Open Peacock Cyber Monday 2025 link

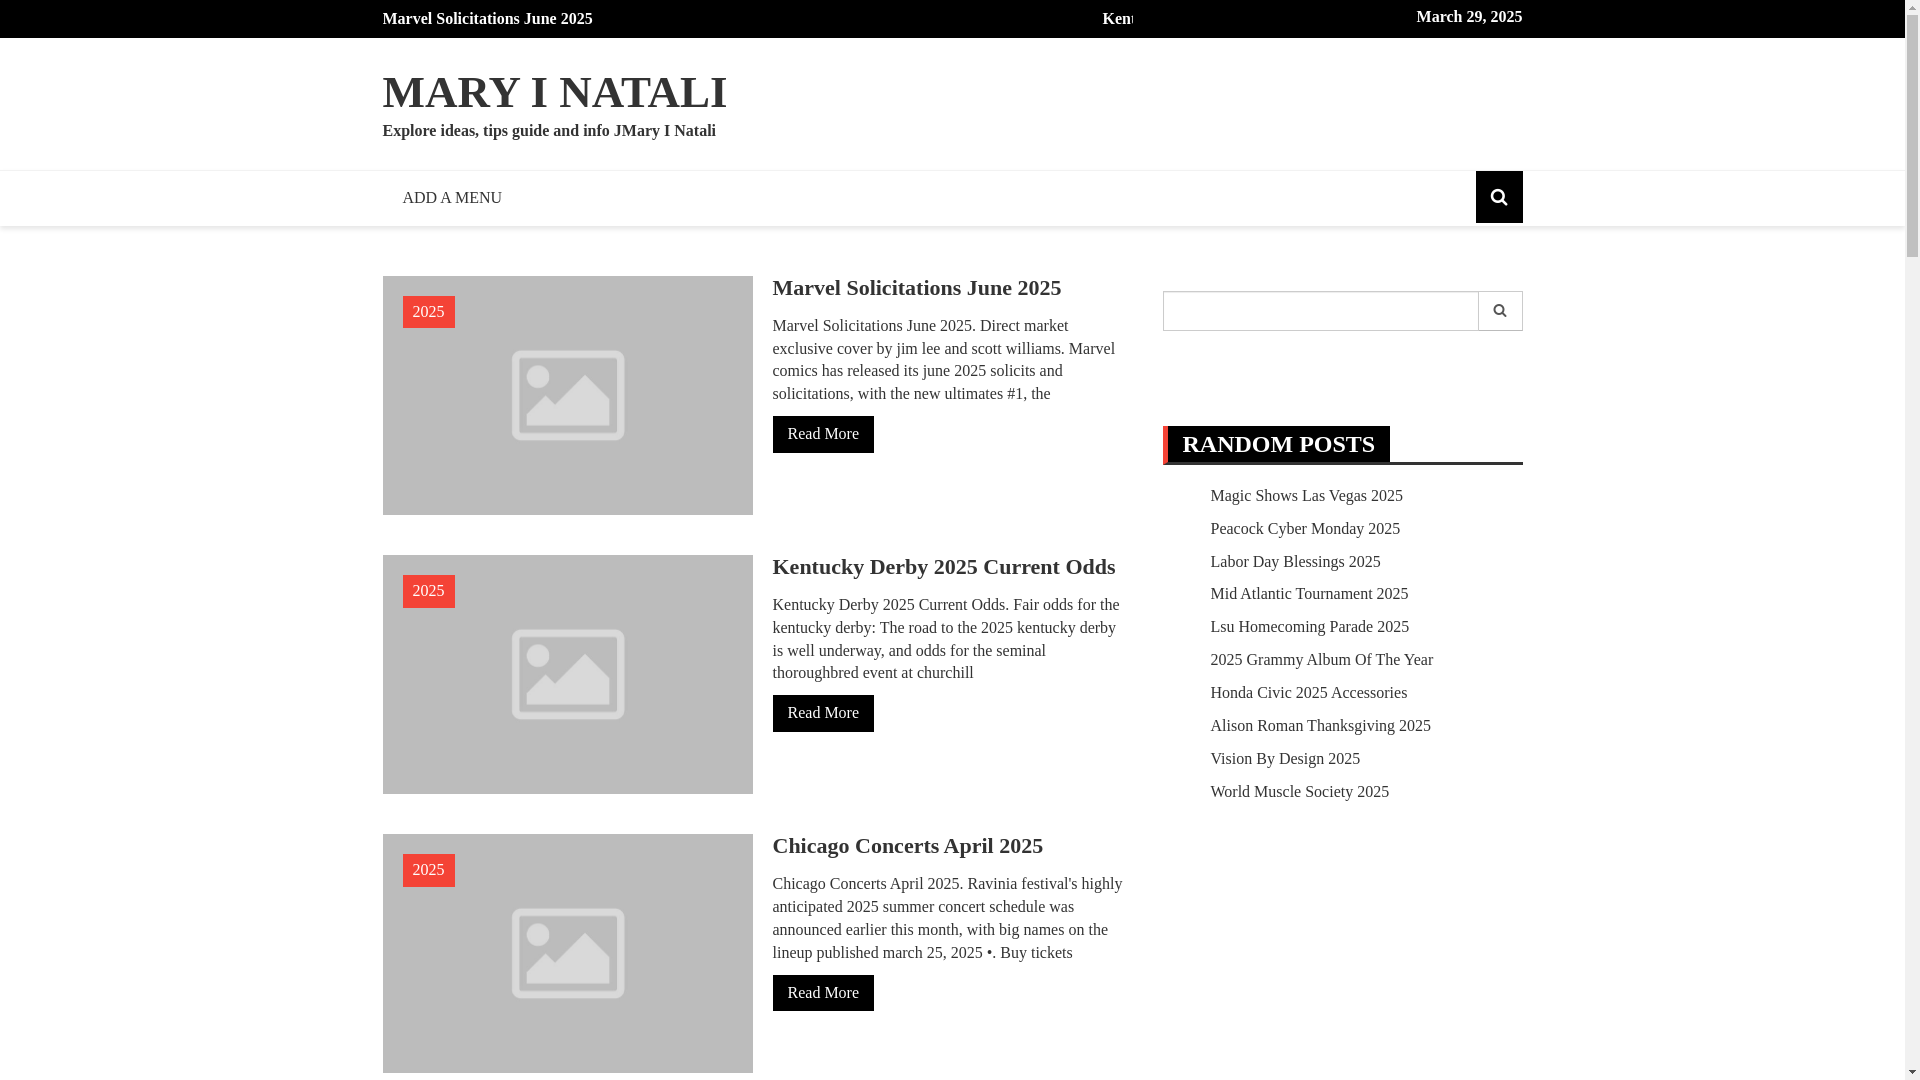click(1304, 529)
